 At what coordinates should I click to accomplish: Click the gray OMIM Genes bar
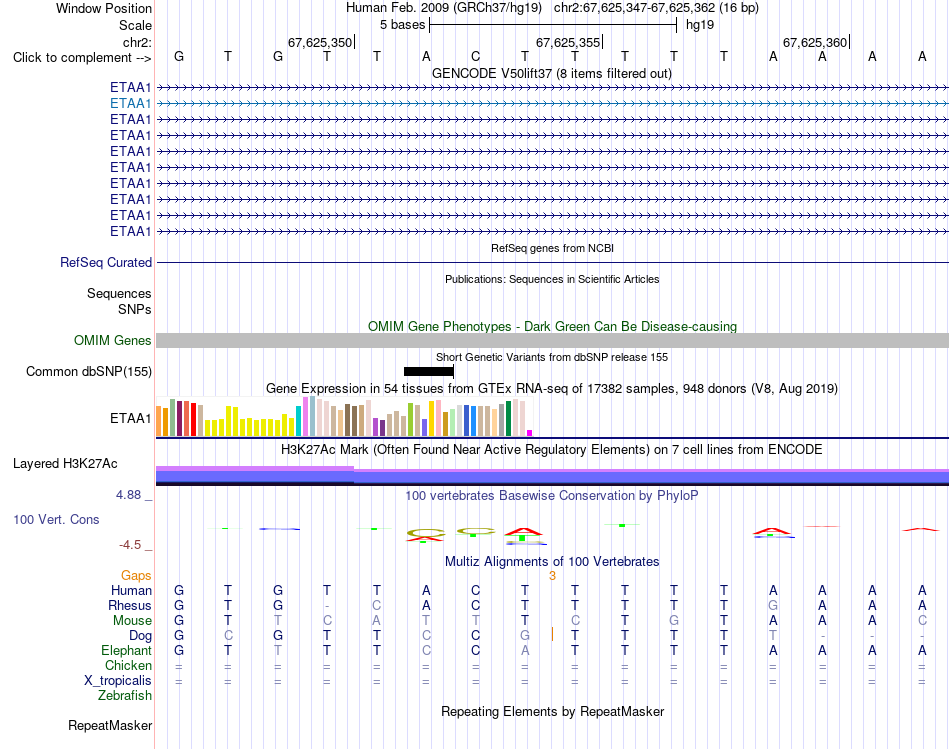(x=552, y=341)
